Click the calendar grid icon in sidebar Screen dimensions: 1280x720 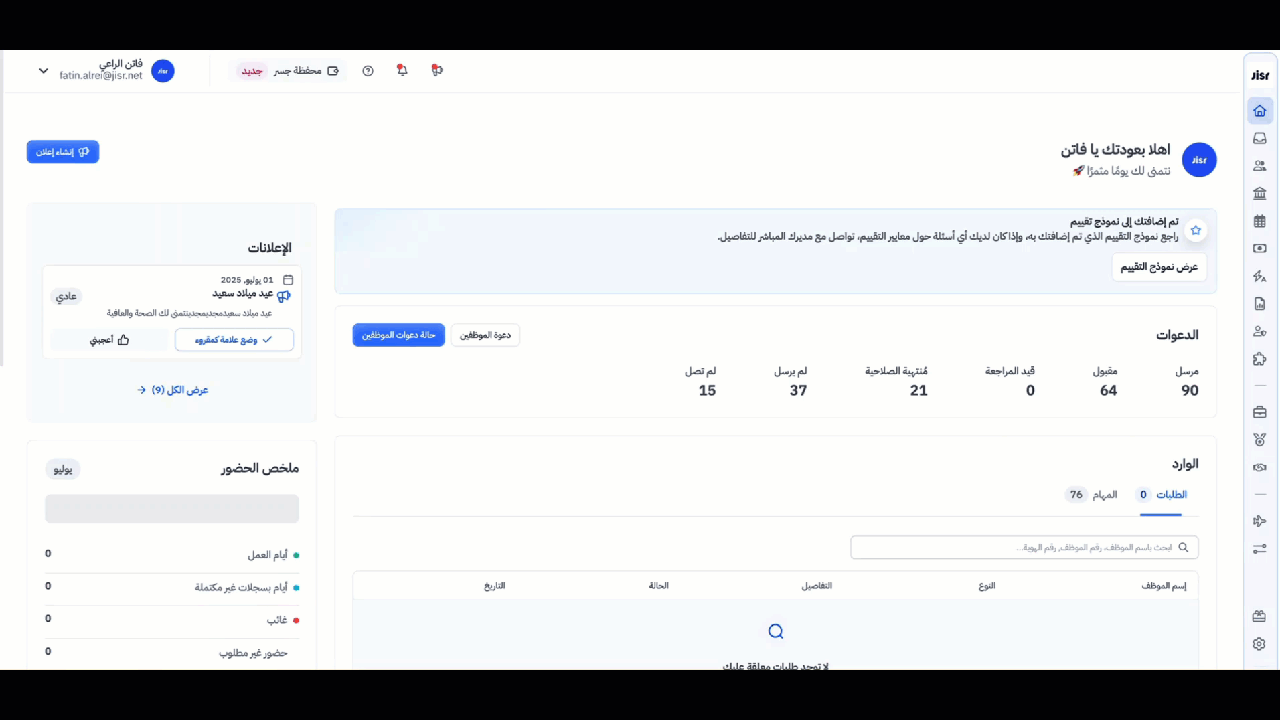coord(1259,221)
